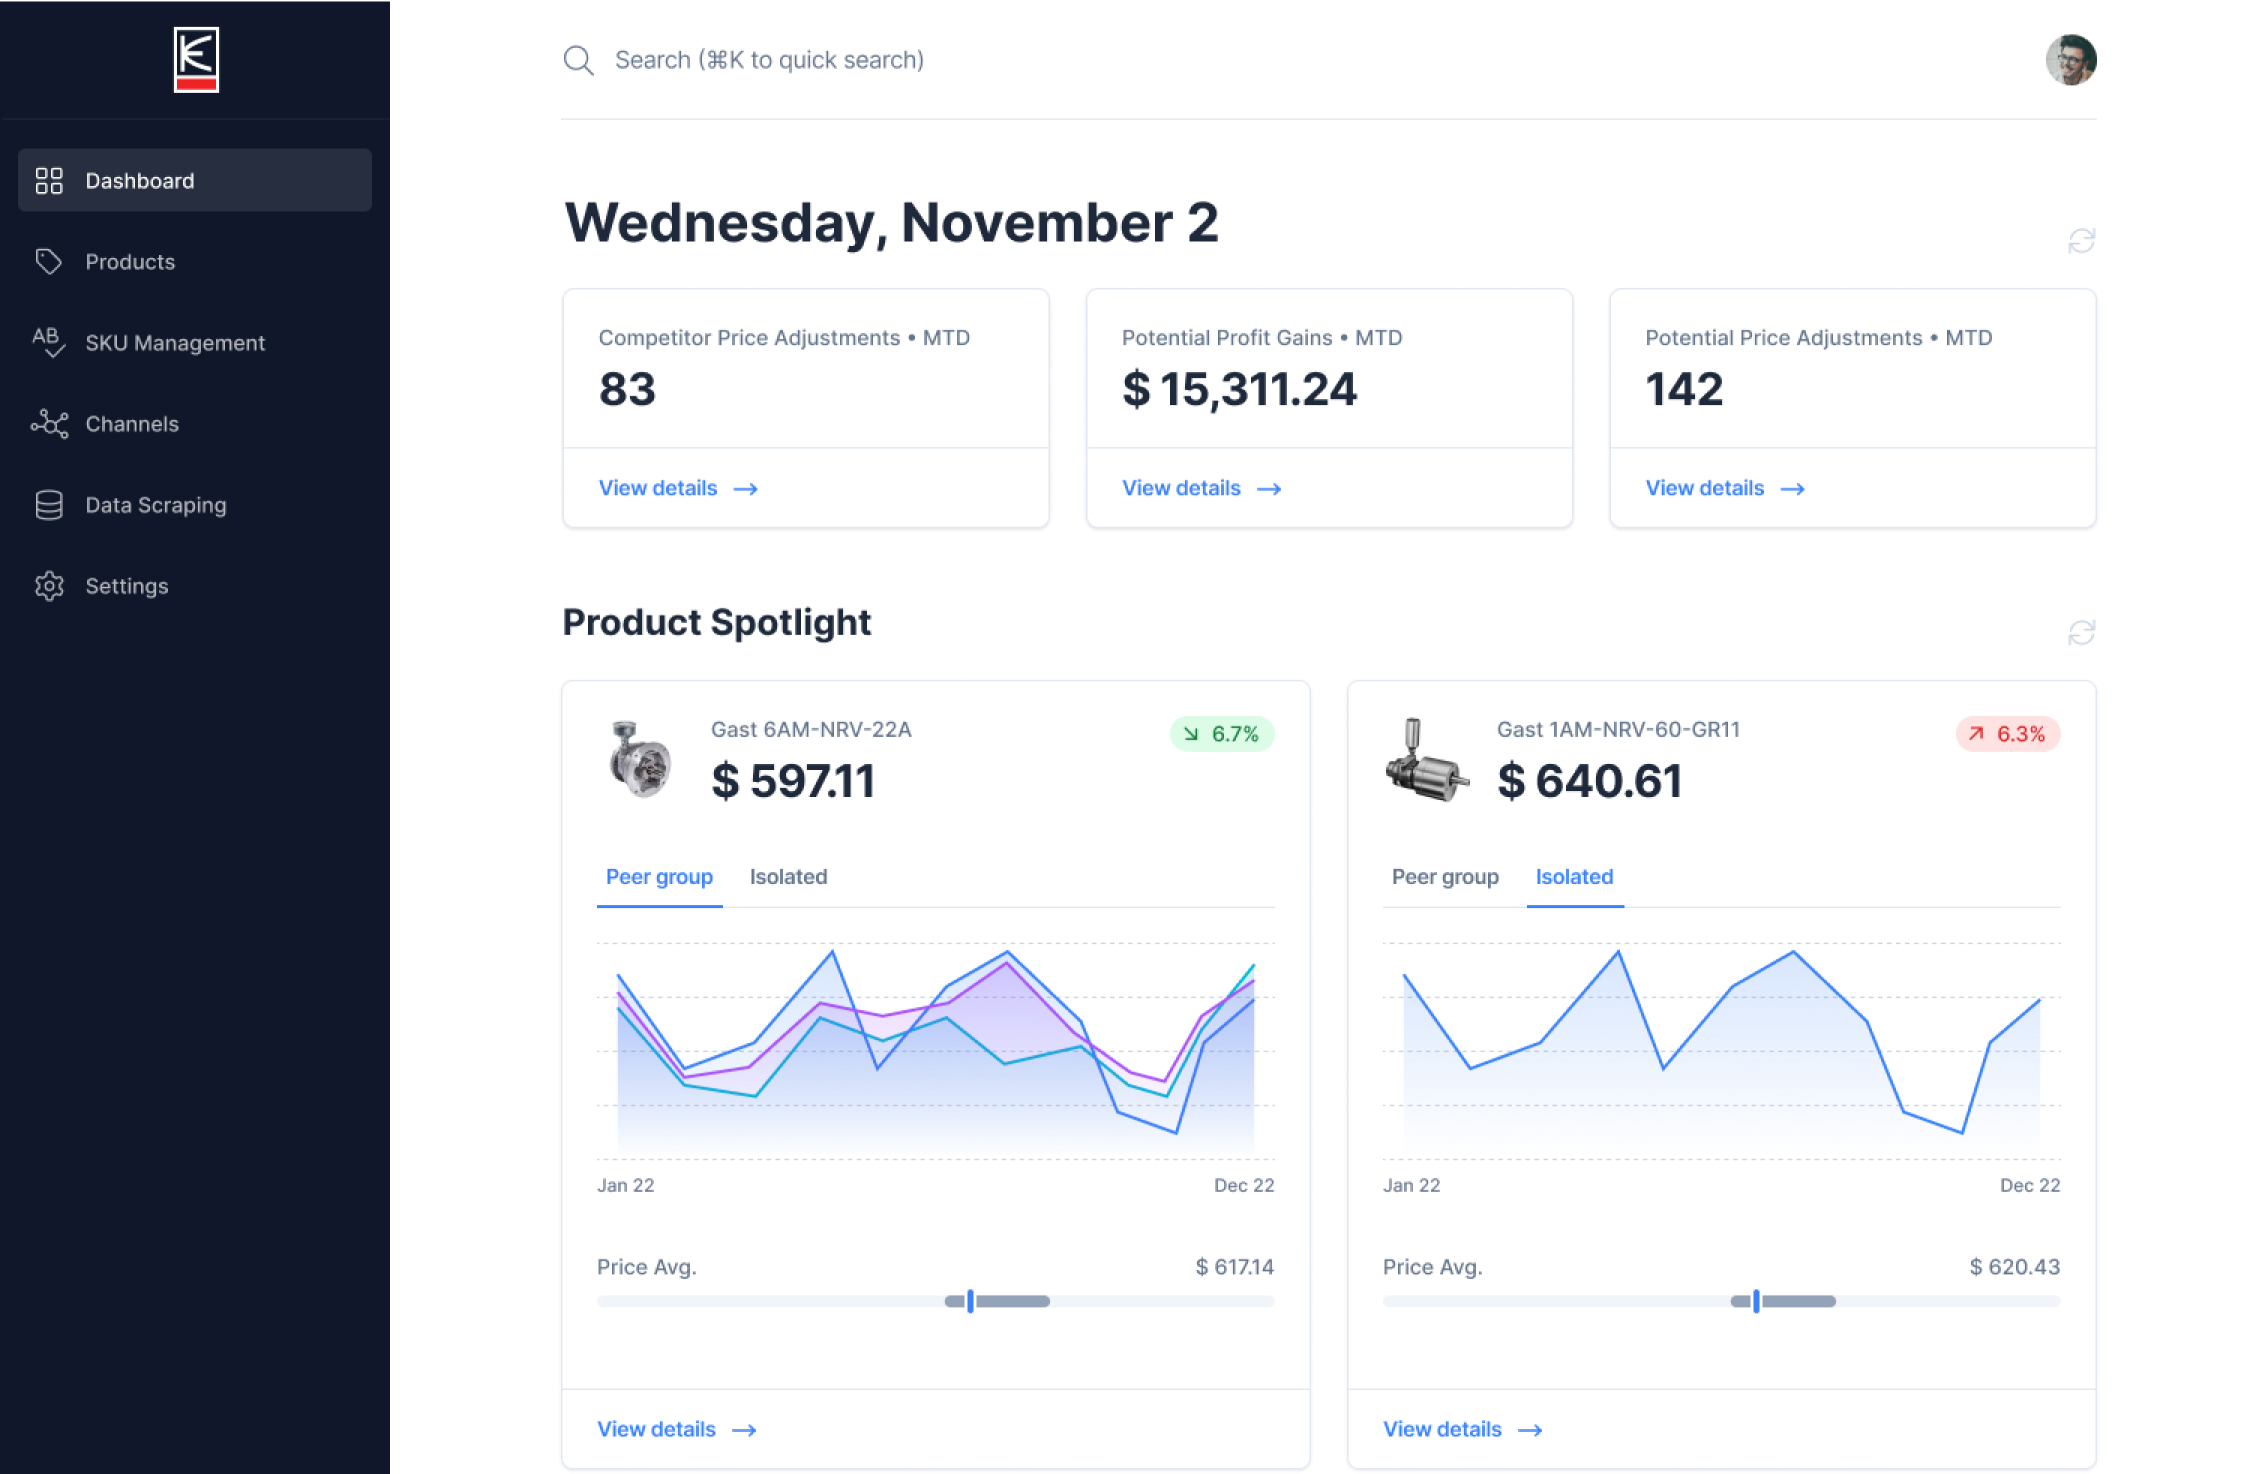Refresh the top metrics with refresh icon

[x=2081, y=241]
